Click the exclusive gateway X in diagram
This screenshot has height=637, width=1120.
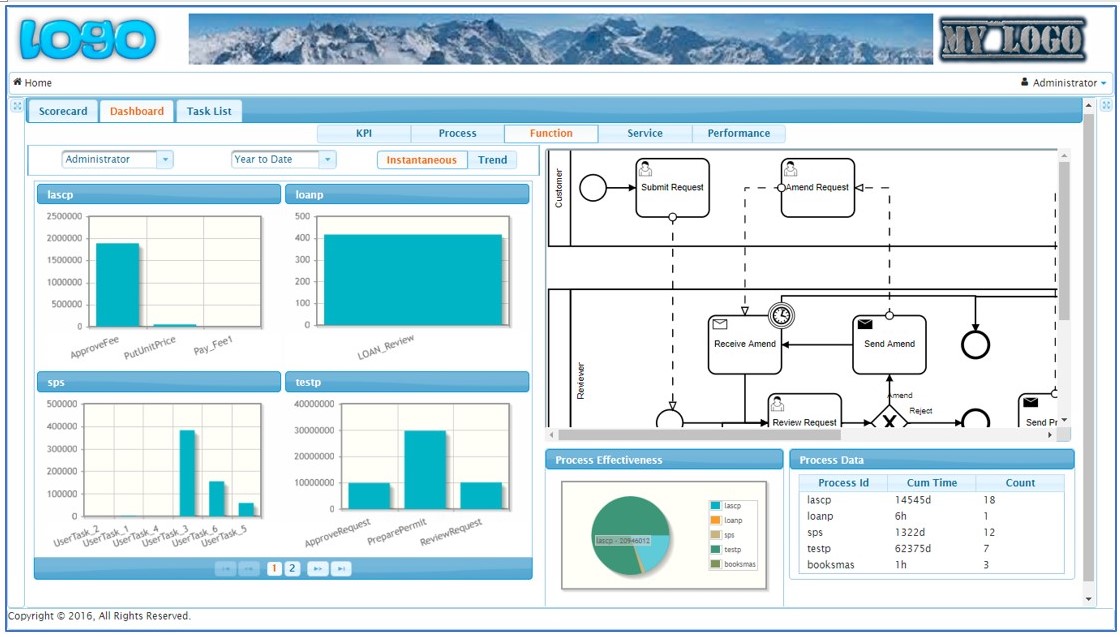[889, 421]
